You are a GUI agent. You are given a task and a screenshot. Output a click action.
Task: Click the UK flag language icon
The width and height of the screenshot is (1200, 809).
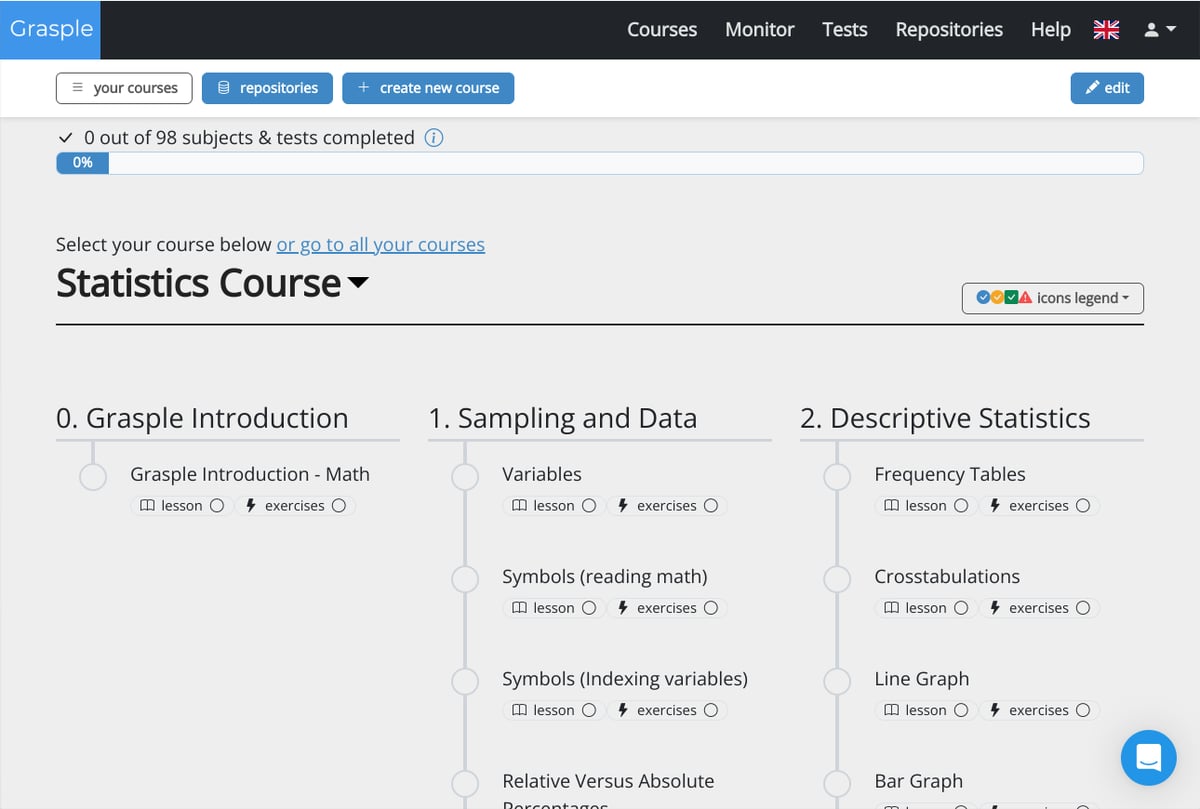(x=1106, y=30)
